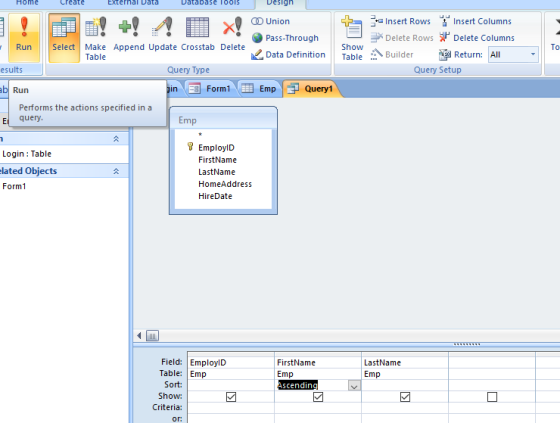Click the Pass-Through query button

[x=285, y=38]
